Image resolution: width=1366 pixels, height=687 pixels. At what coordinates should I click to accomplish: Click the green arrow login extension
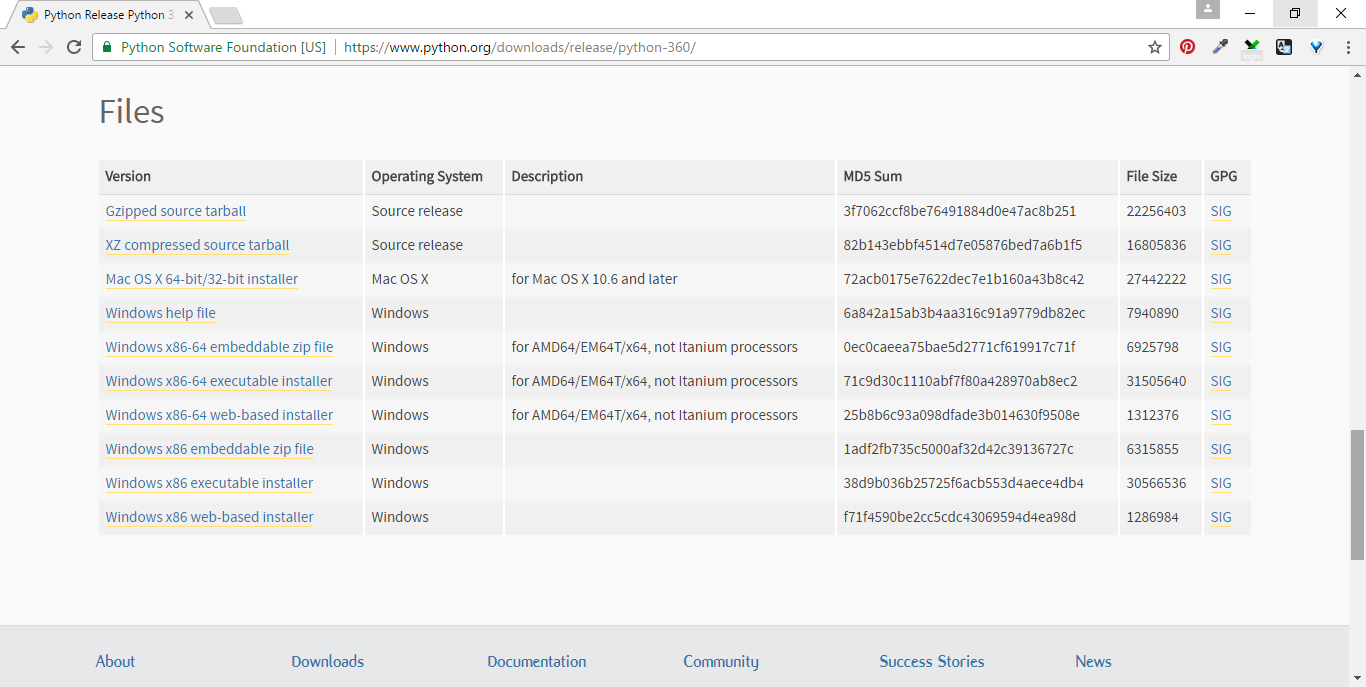[x=1252, y=47]
